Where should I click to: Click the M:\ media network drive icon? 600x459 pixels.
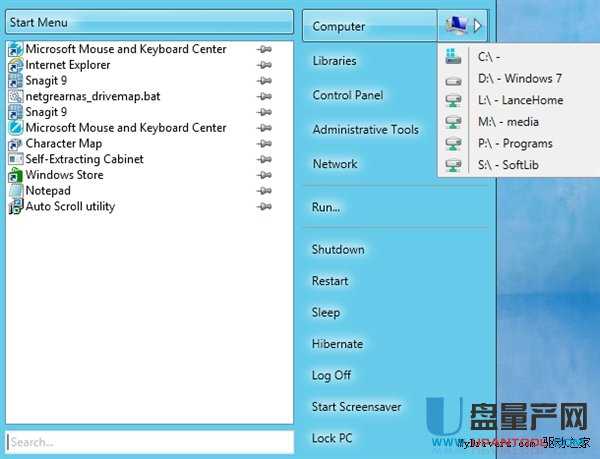pyautogui.click(x=453, y=122)
